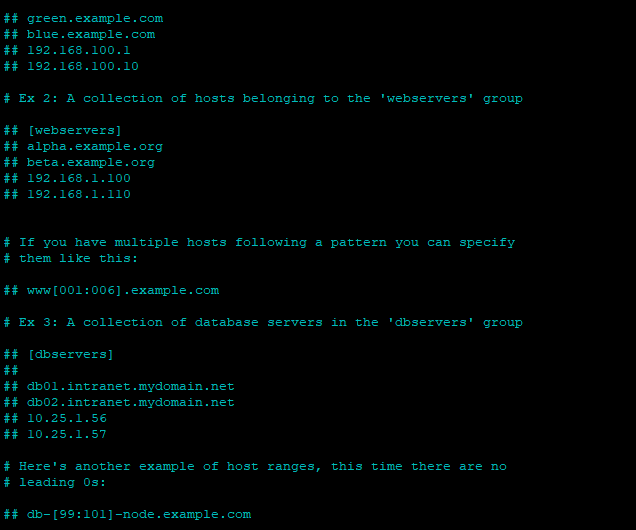Click the 192.168.1.100 address line

coord(67,178)
